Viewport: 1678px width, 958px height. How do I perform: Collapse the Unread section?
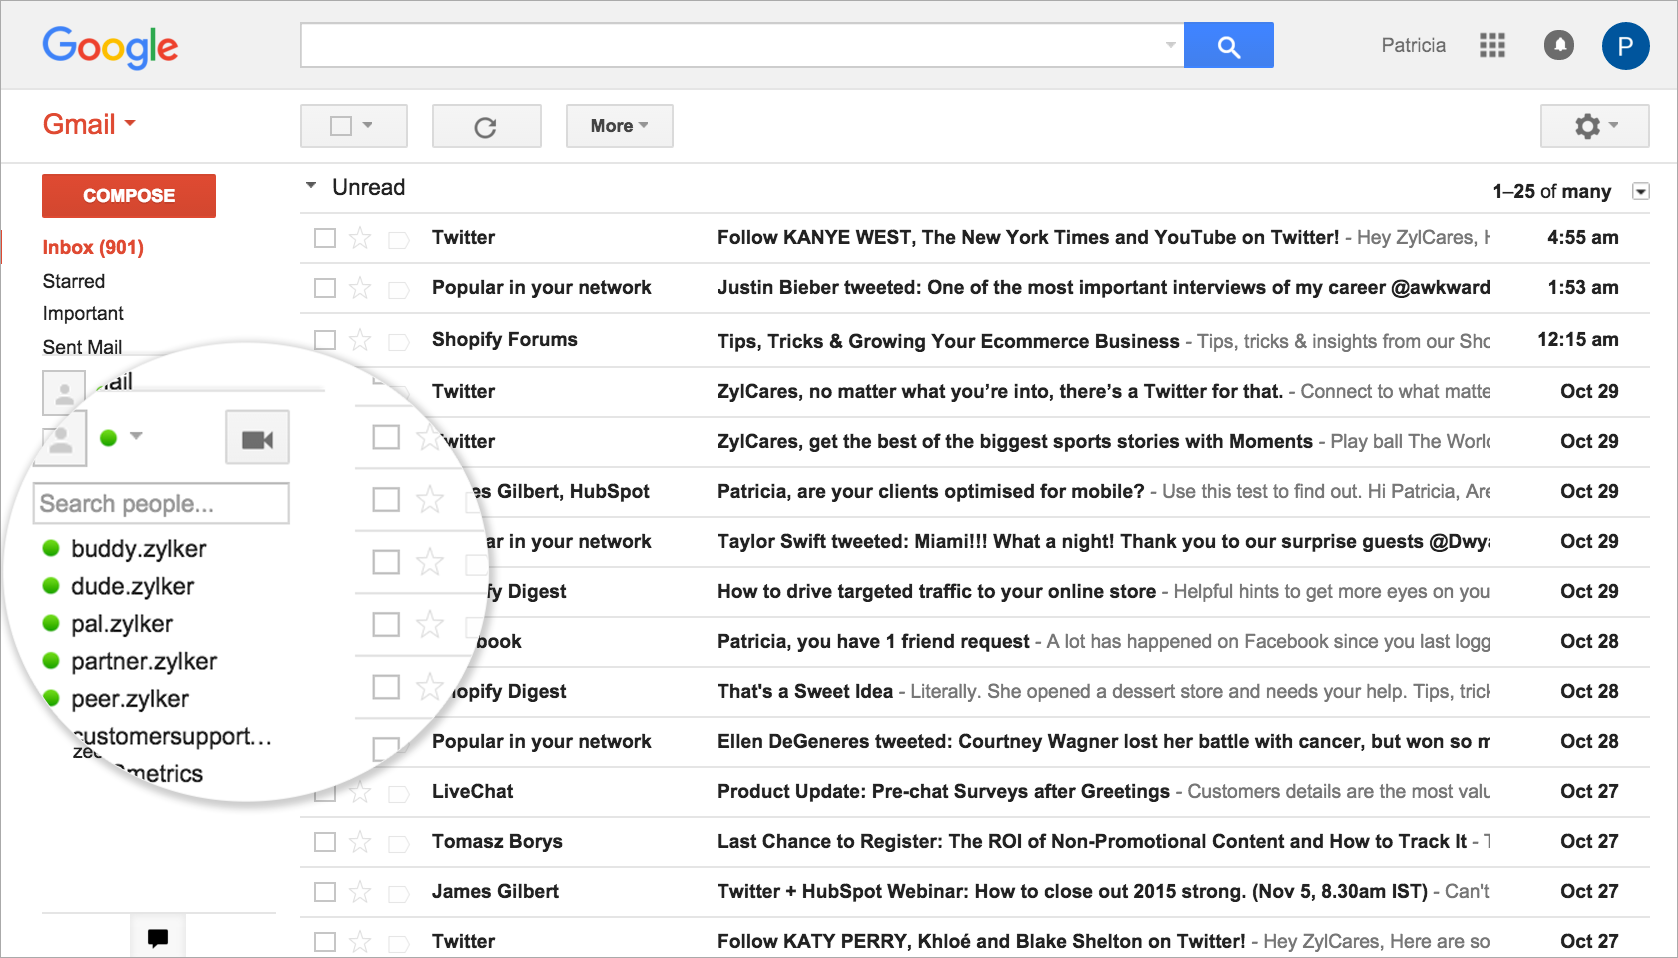pos(311,186)
